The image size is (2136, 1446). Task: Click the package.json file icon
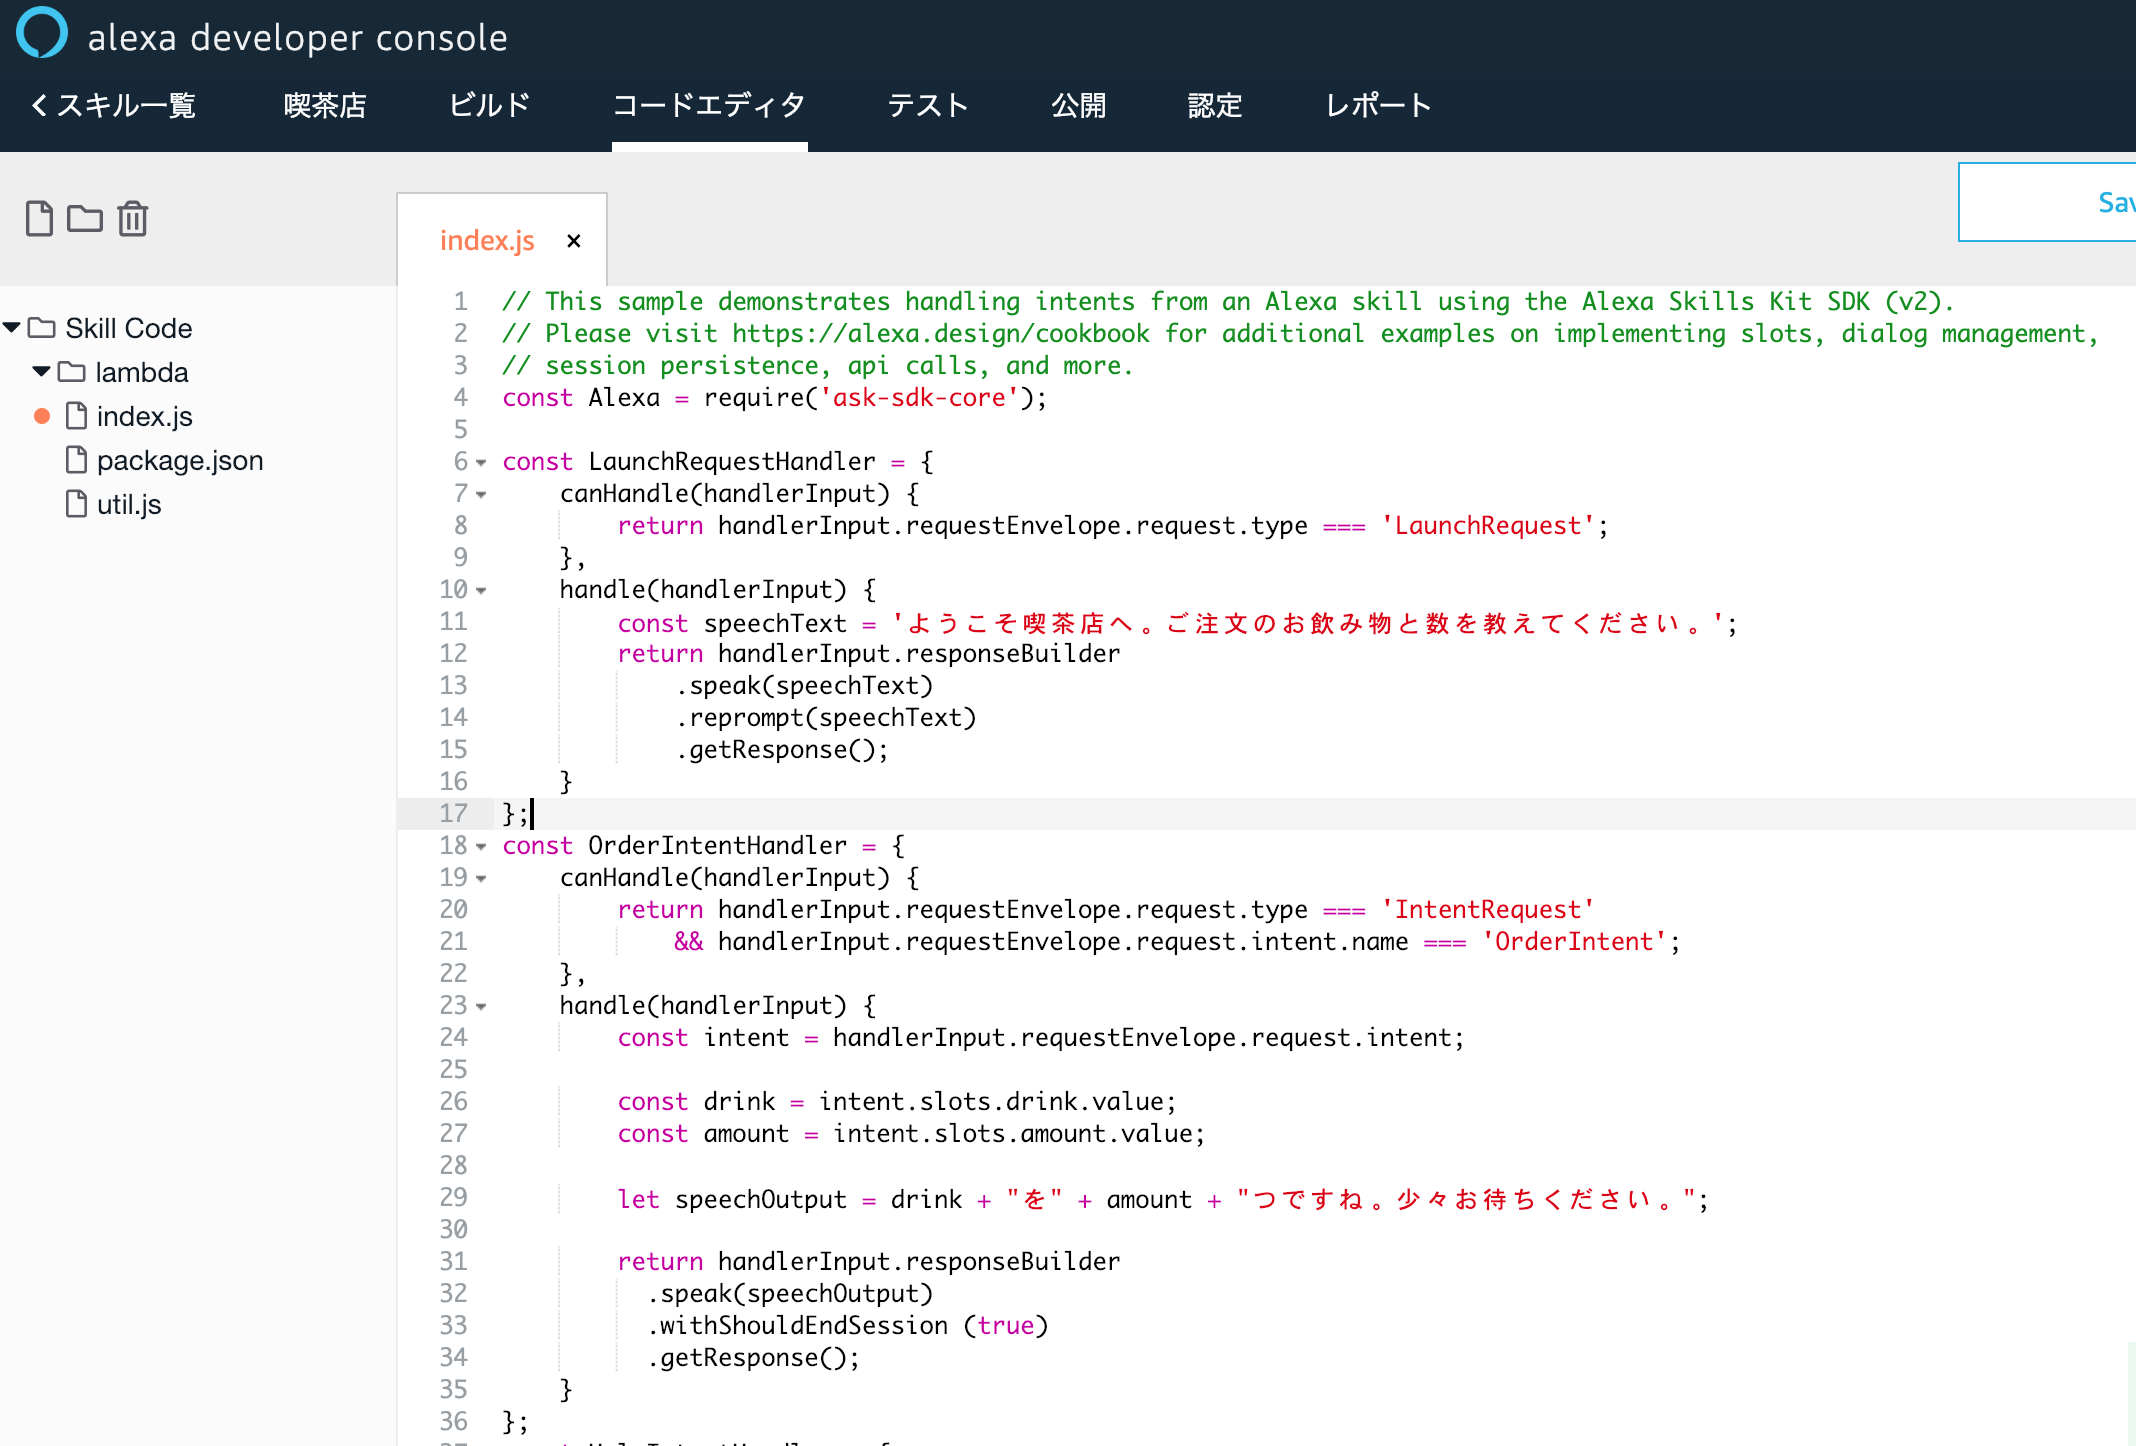tap(77, 460)
